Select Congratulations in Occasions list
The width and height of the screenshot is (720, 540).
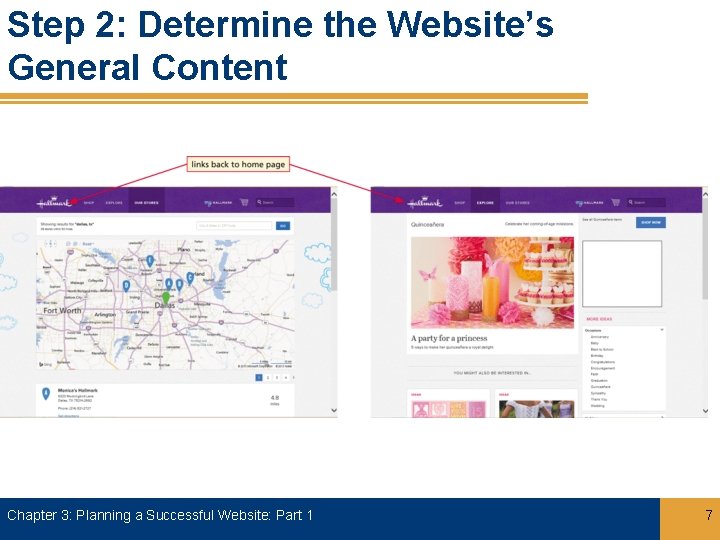(603, 362)
